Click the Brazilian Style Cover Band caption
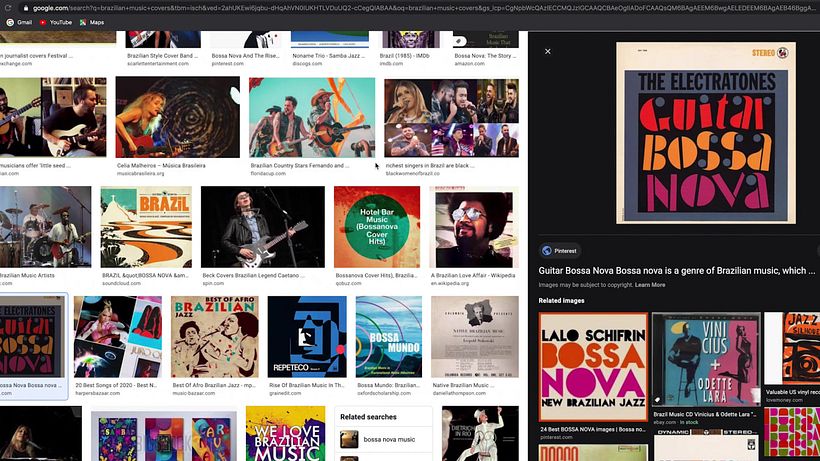 click(162, 55)
